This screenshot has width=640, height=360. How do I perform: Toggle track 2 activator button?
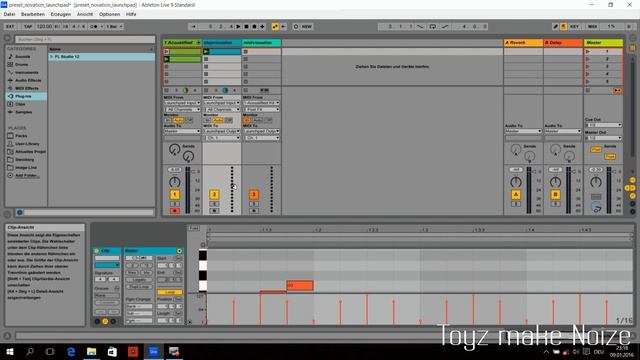(214, 195)
